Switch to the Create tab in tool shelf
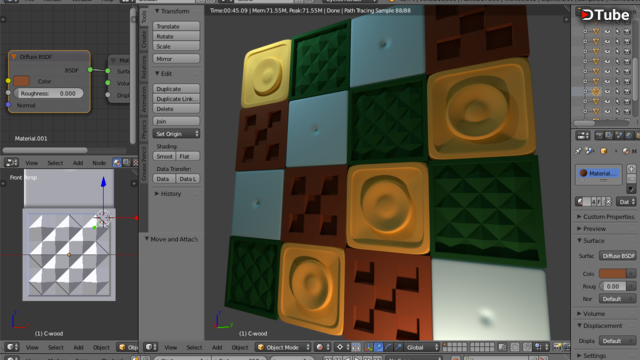 (144, 40)
